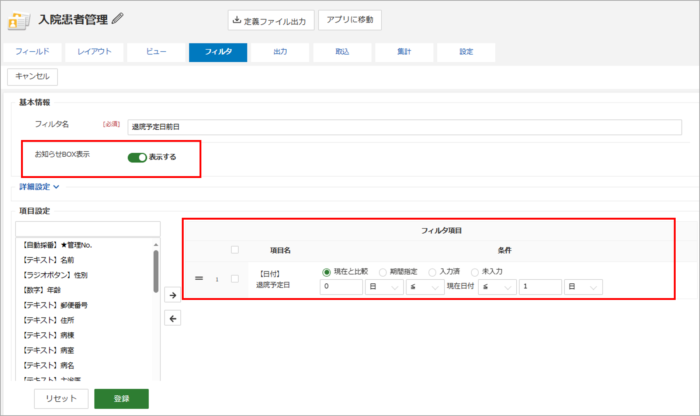
Task: Click the item list scrollbar thumb
Action: (x=156, y=271)
